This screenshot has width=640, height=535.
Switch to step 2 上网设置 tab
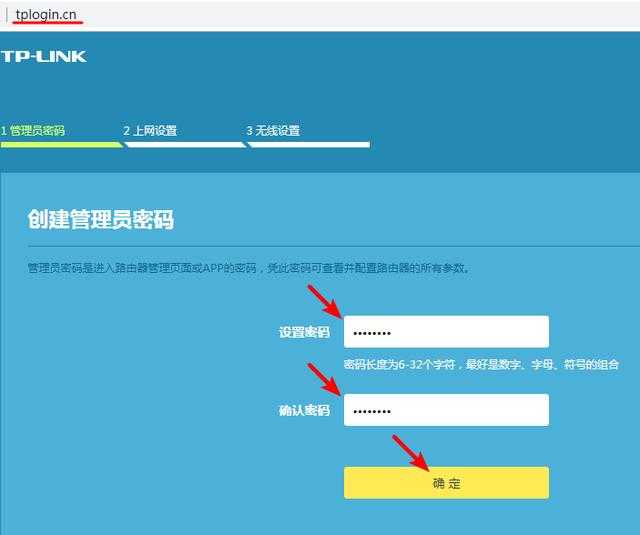(x=150, y=131)
